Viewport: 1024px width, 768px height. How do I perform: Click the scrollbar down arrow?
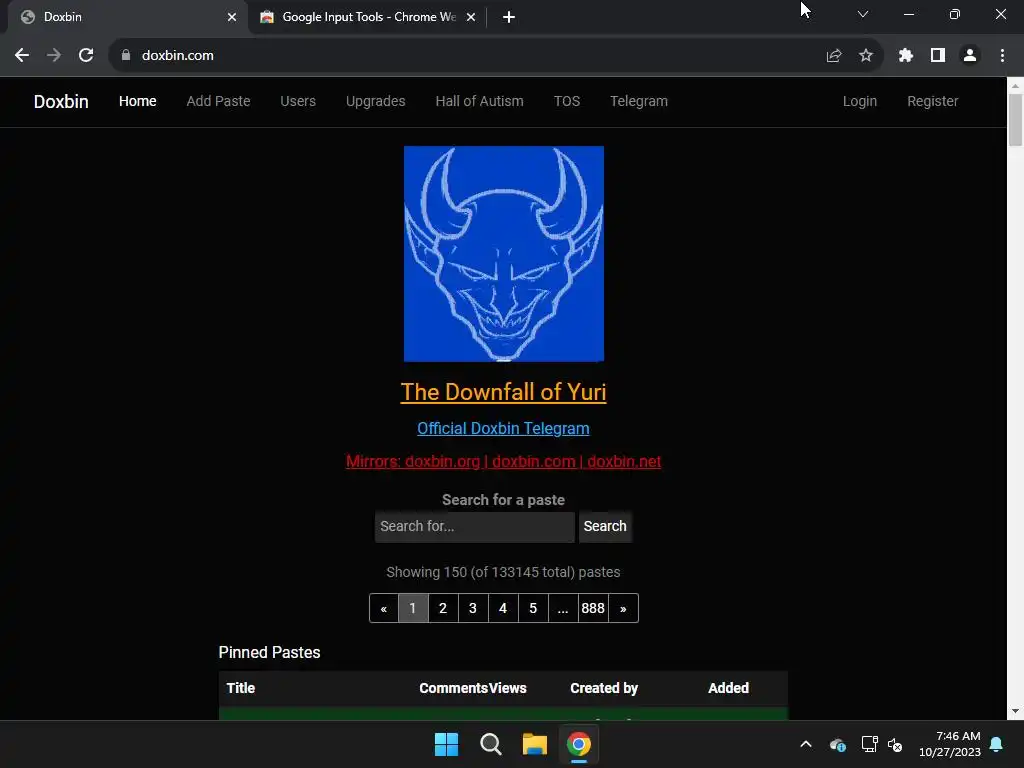(x=1015, y=711)
